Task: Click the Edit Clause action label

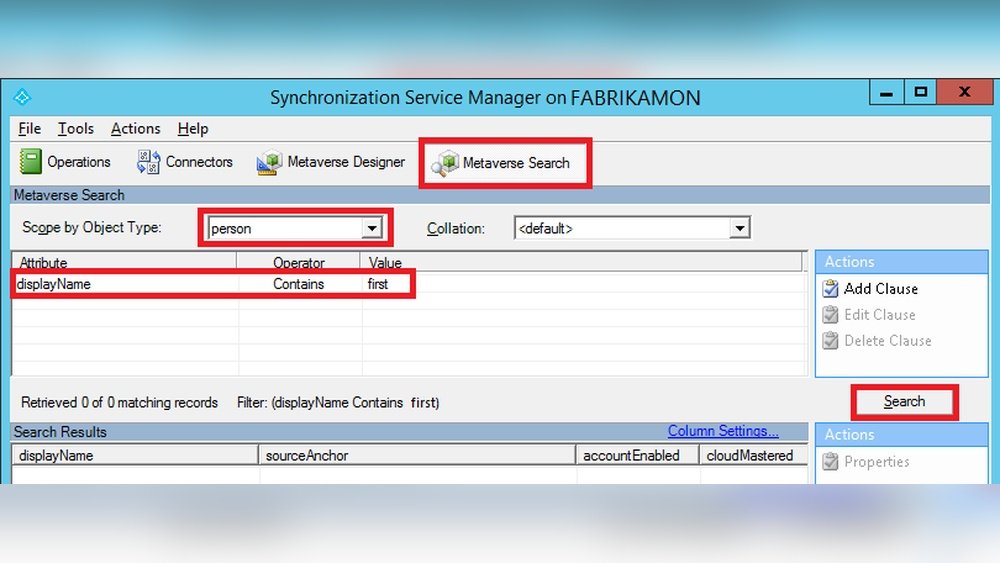Action: click(879, 315)
